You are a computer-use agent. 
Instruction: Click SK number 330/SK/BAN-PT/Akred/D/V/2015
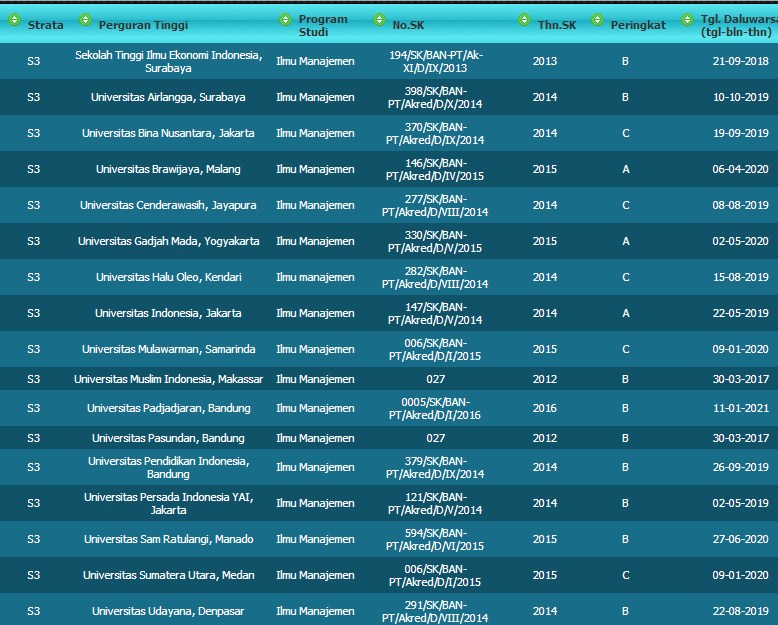[x=435, y=241]
